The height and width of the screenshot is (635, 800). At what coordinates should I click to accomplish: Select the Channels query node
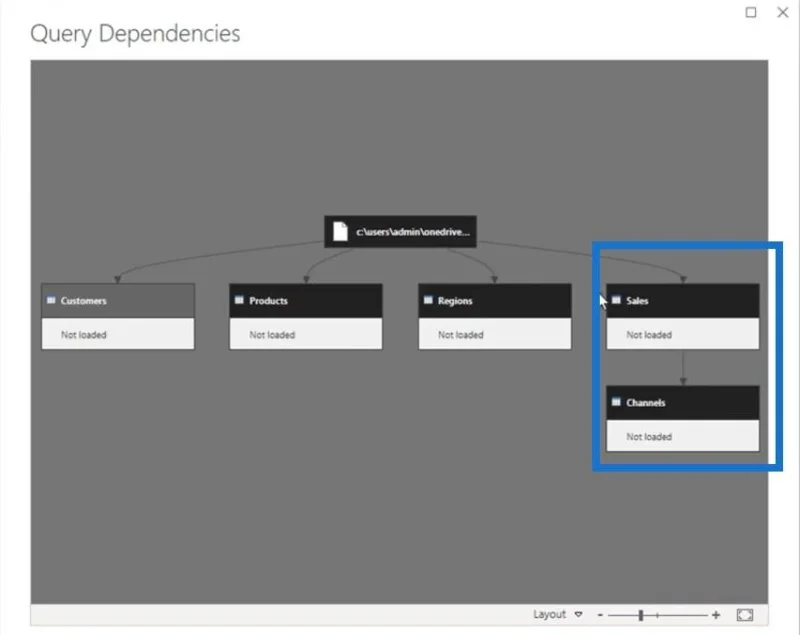(x=683, y=419)
